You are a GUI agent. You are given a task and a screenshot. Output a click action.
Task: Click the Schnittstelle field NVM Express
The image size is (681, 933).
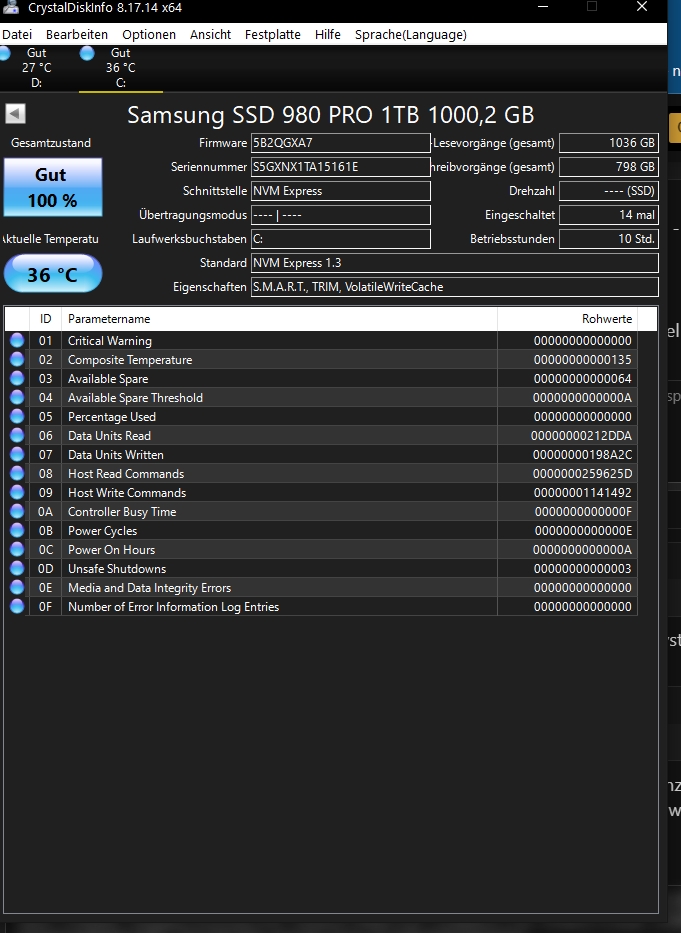(340, 191)
